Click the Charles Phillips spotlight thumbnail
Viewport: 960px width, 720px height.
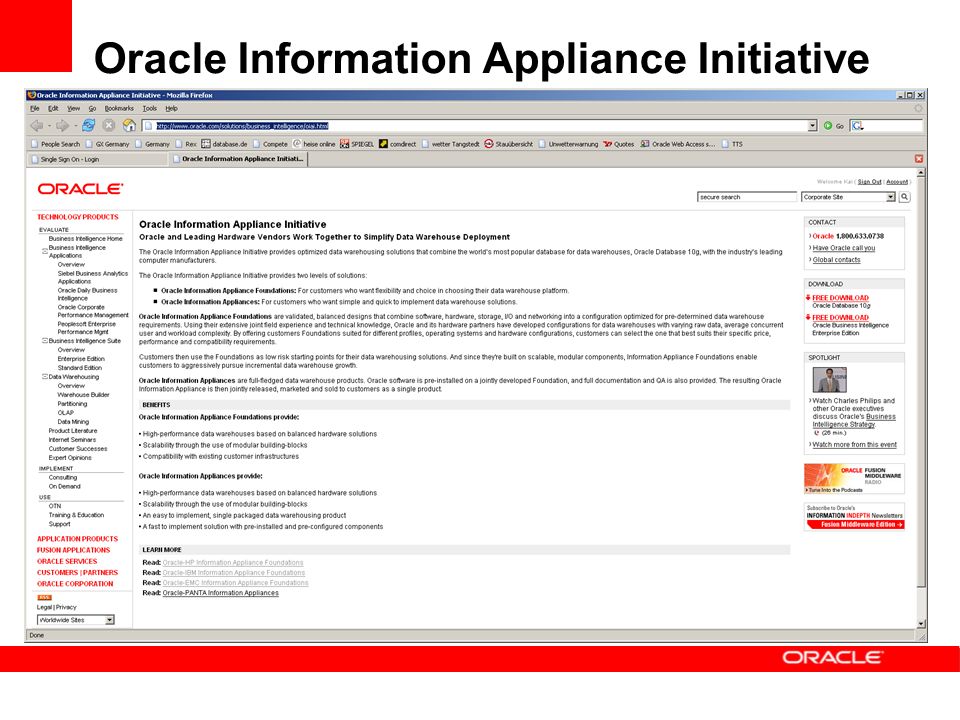[829, 380]
